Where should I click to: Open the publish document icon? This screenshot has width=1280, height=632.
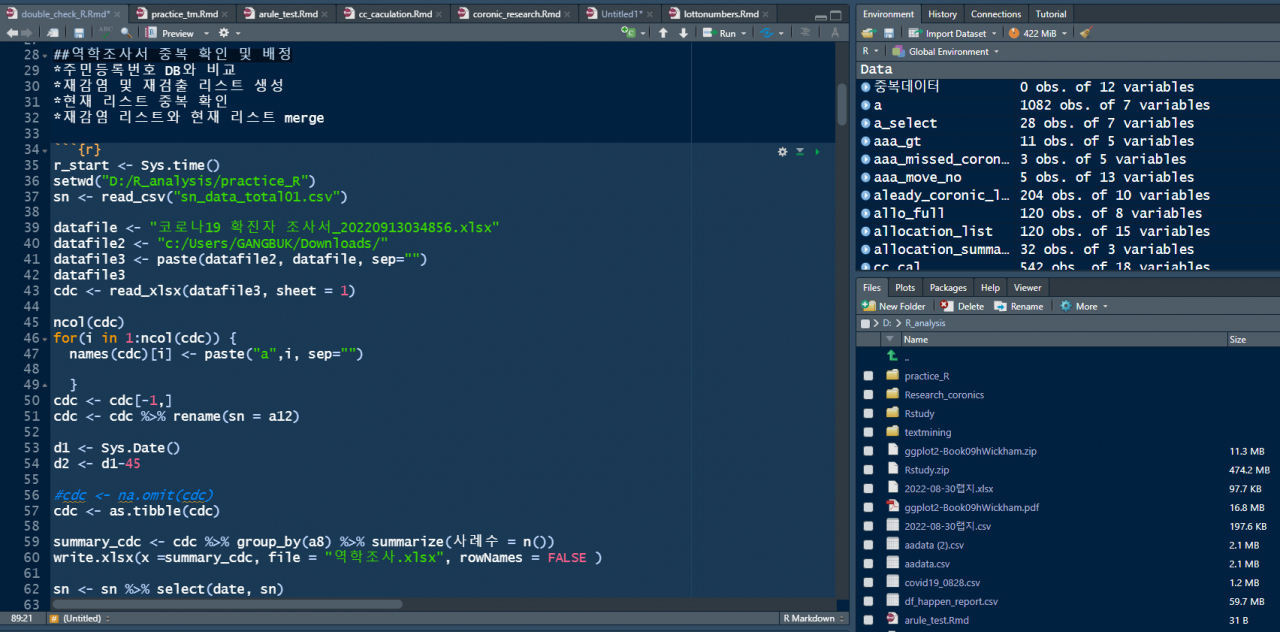pyautogui.click(x=768, y=33)
